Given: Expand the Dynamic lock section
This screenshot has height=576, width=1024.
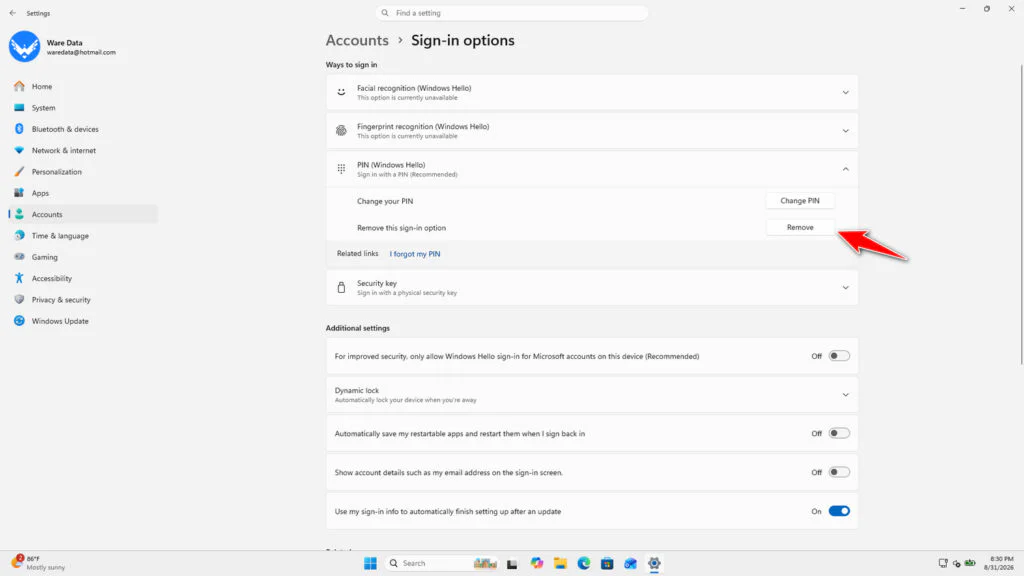Looking at the screenshot, I should (845, 395).
